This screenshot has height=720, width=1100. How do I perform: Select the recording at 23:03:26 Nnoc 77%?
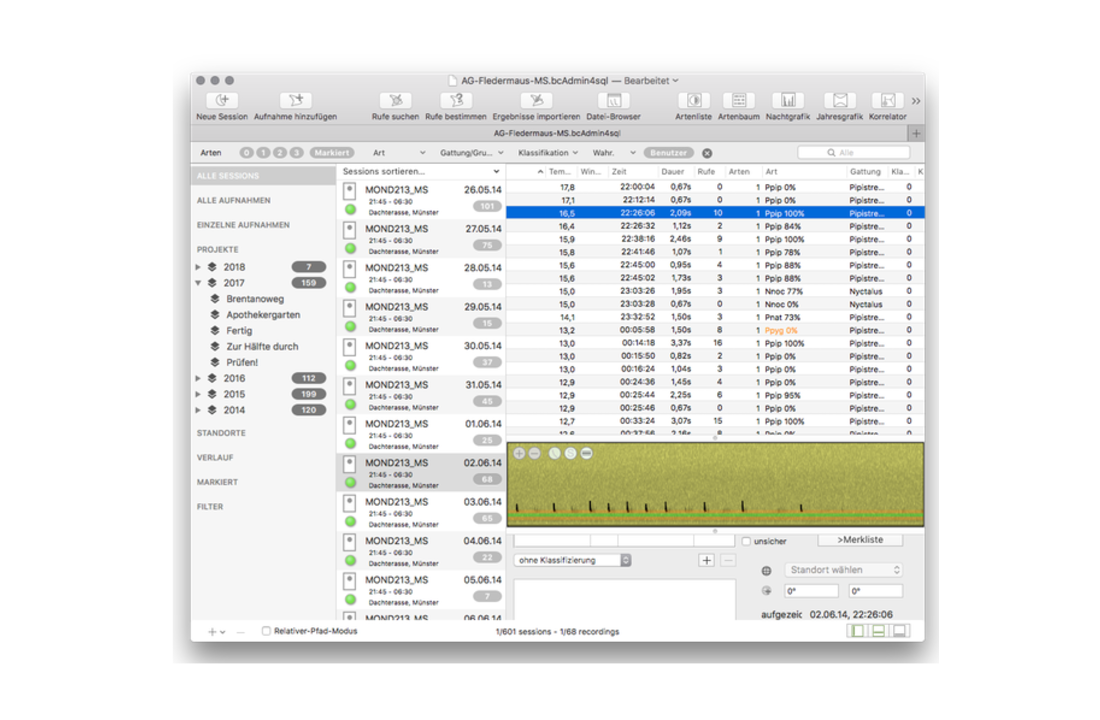pos(715,291)
